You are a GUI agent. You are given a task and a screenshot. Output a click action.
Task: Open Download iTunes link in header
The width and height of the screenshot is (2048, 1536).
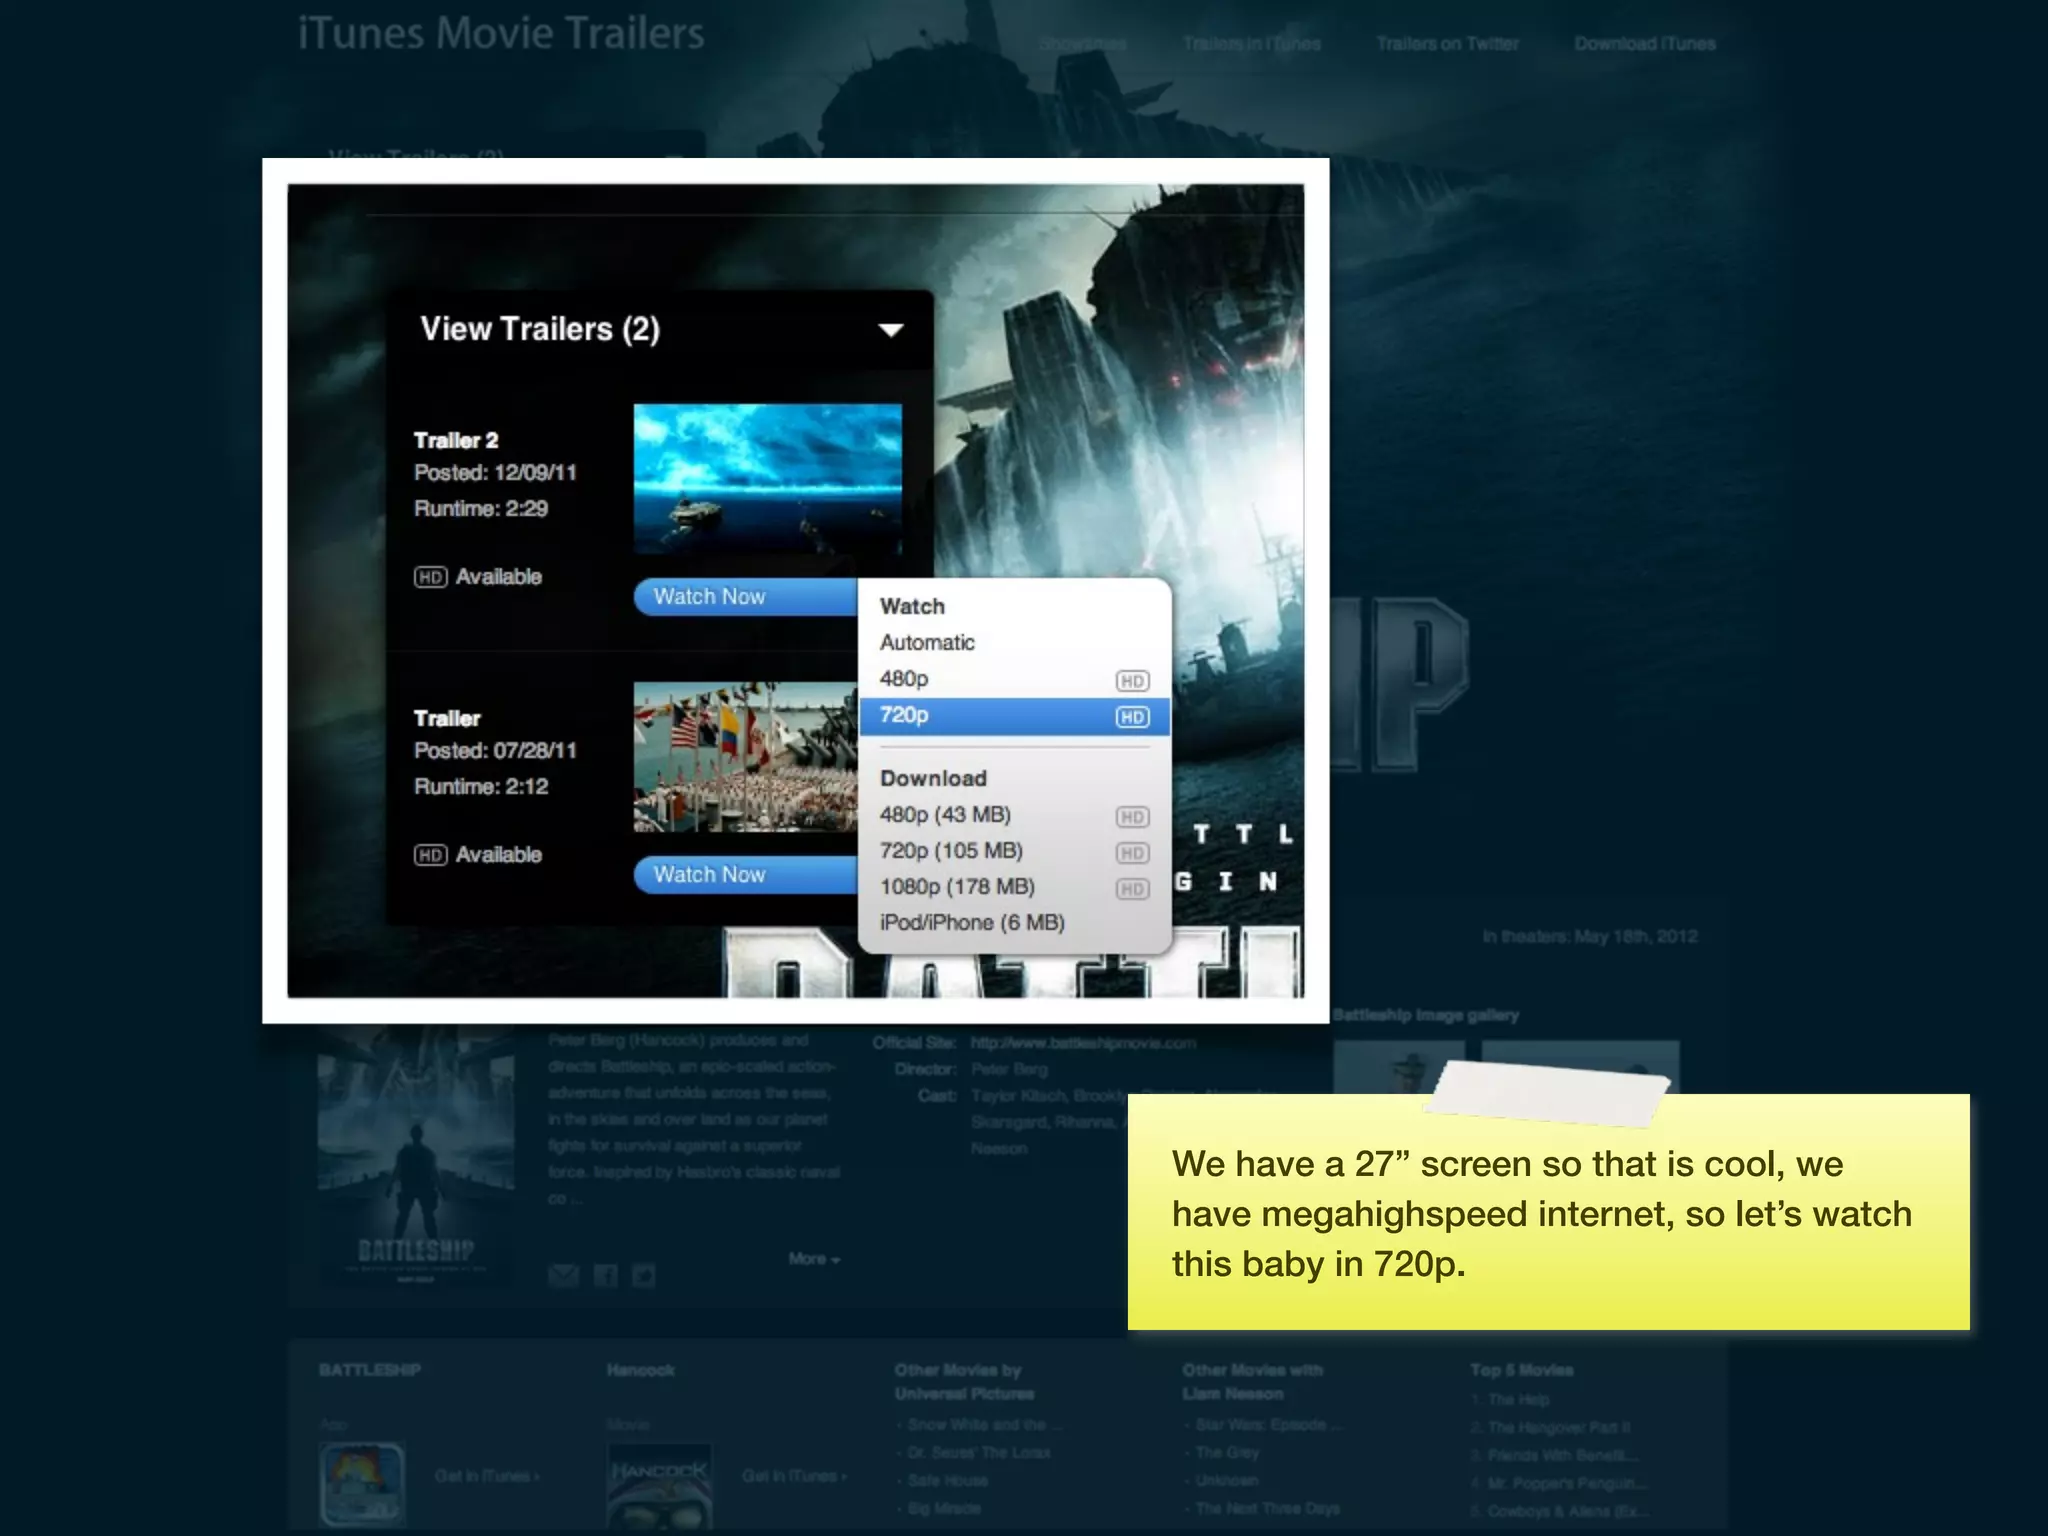point(1645,44)
